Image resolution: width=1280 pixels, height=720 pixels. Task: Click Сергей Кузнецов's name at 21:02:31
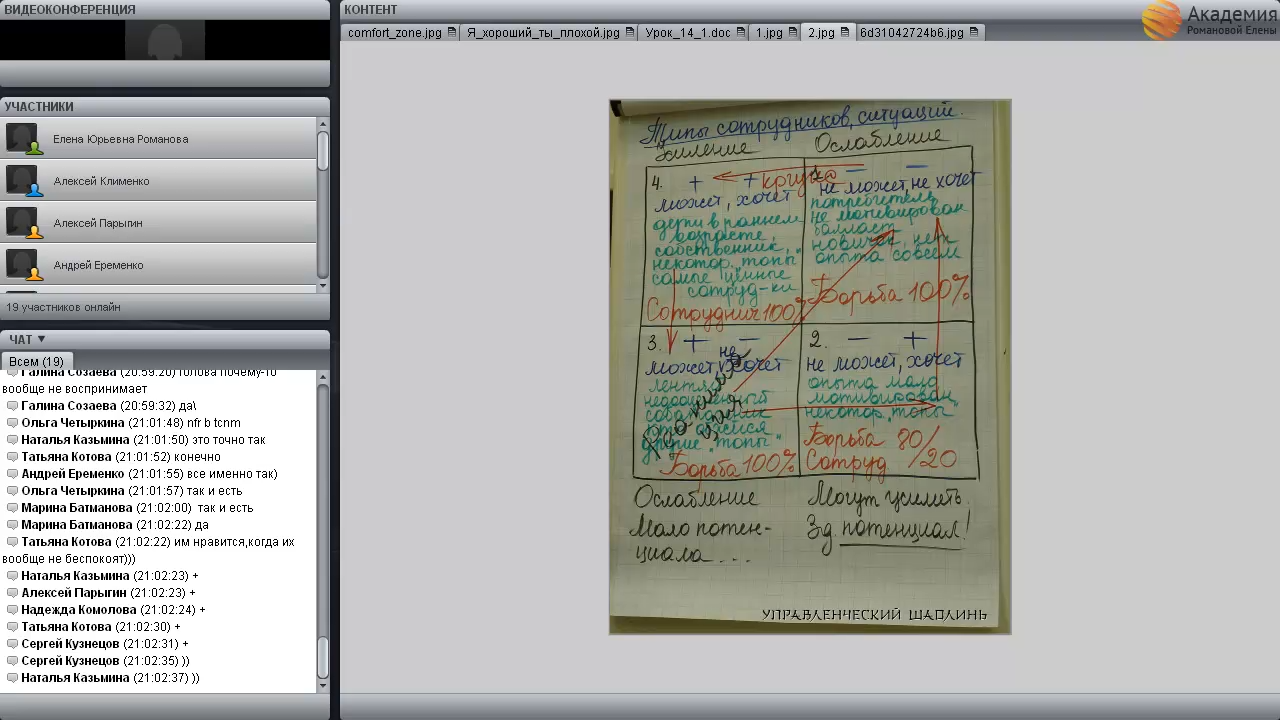(70, 644)
